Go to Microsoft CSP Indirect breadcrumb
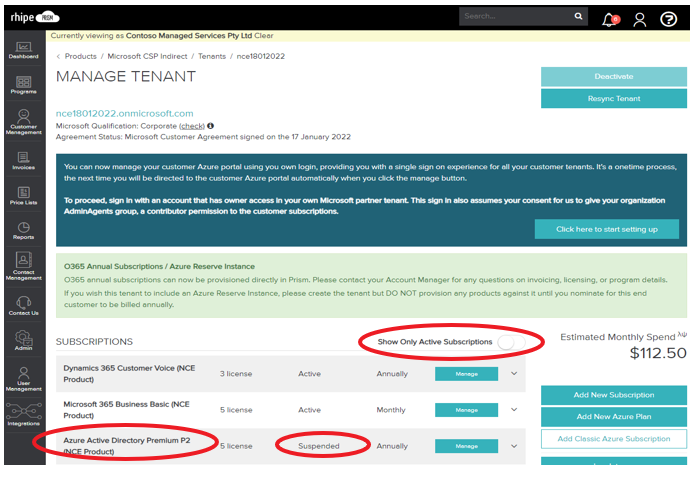This screenshot has width=699, height=481. [147, 56]
